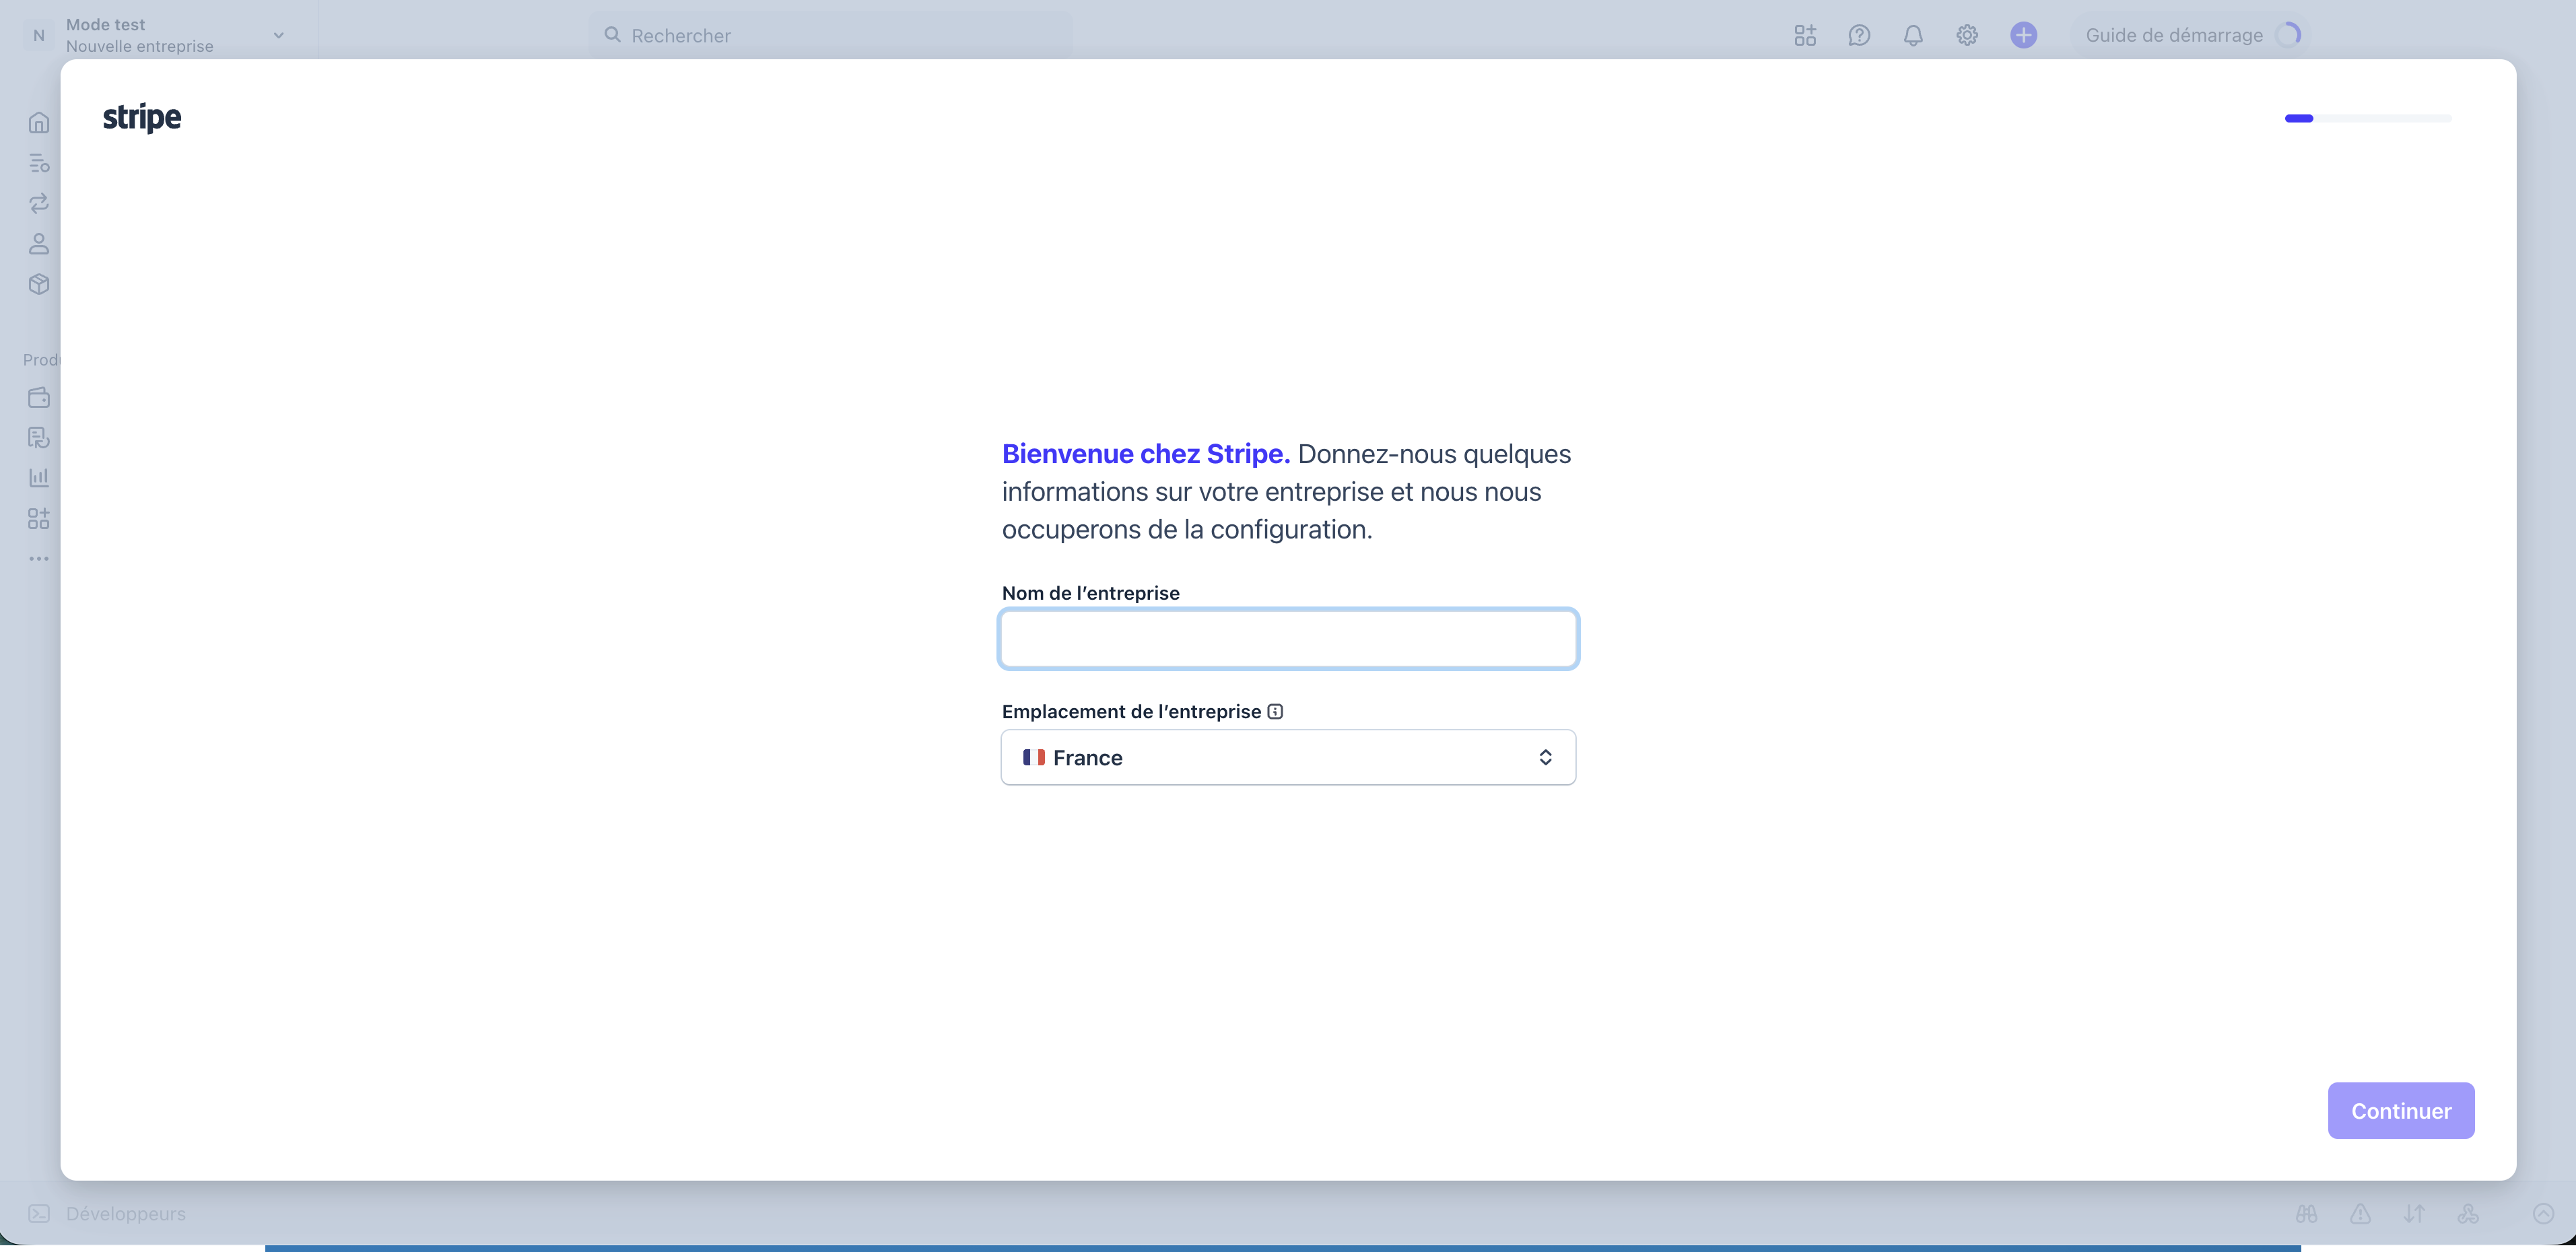Click the sidebar three-dot more icon
Image resolution: width=2576 pixels, height=1252 pixels.
[x=39, y=559]
